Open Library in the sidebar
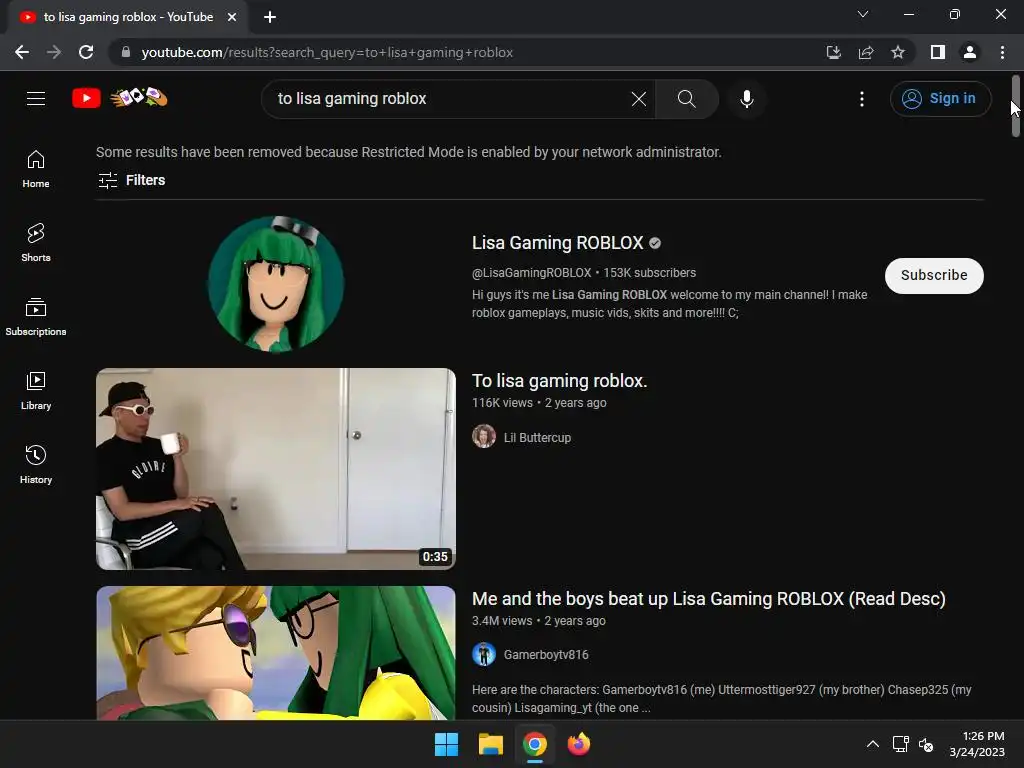 [x=36, y=391]
